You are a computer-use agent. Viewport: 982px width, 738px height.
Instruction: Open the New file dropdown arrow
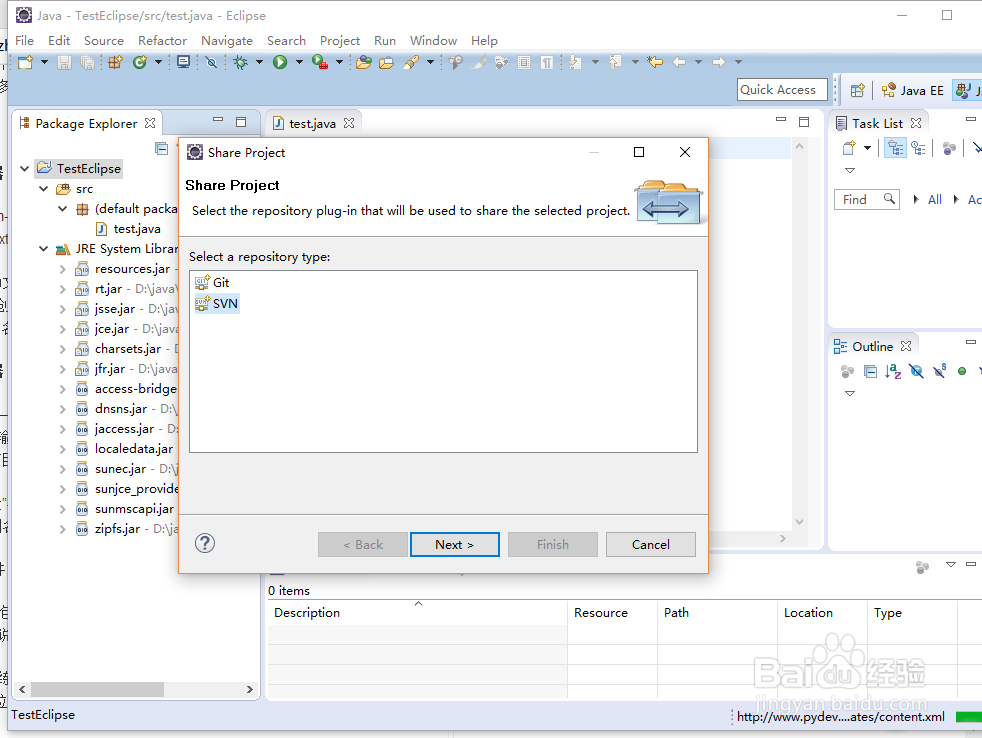[x=44, y=62]
